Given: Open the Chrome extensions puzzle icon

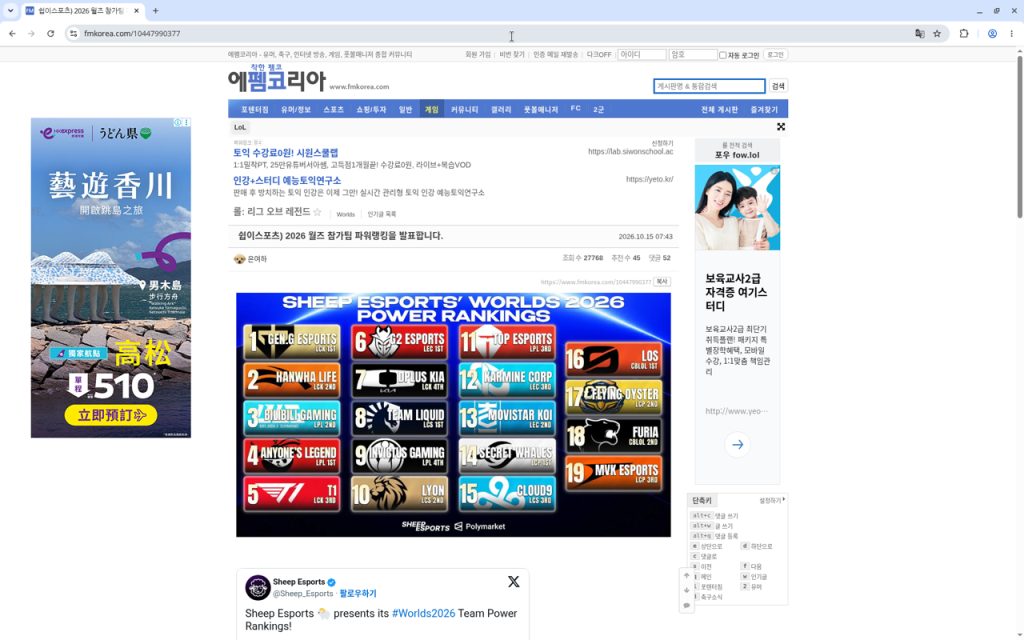Looking at the screenshot, I should (x=964, y=33).
